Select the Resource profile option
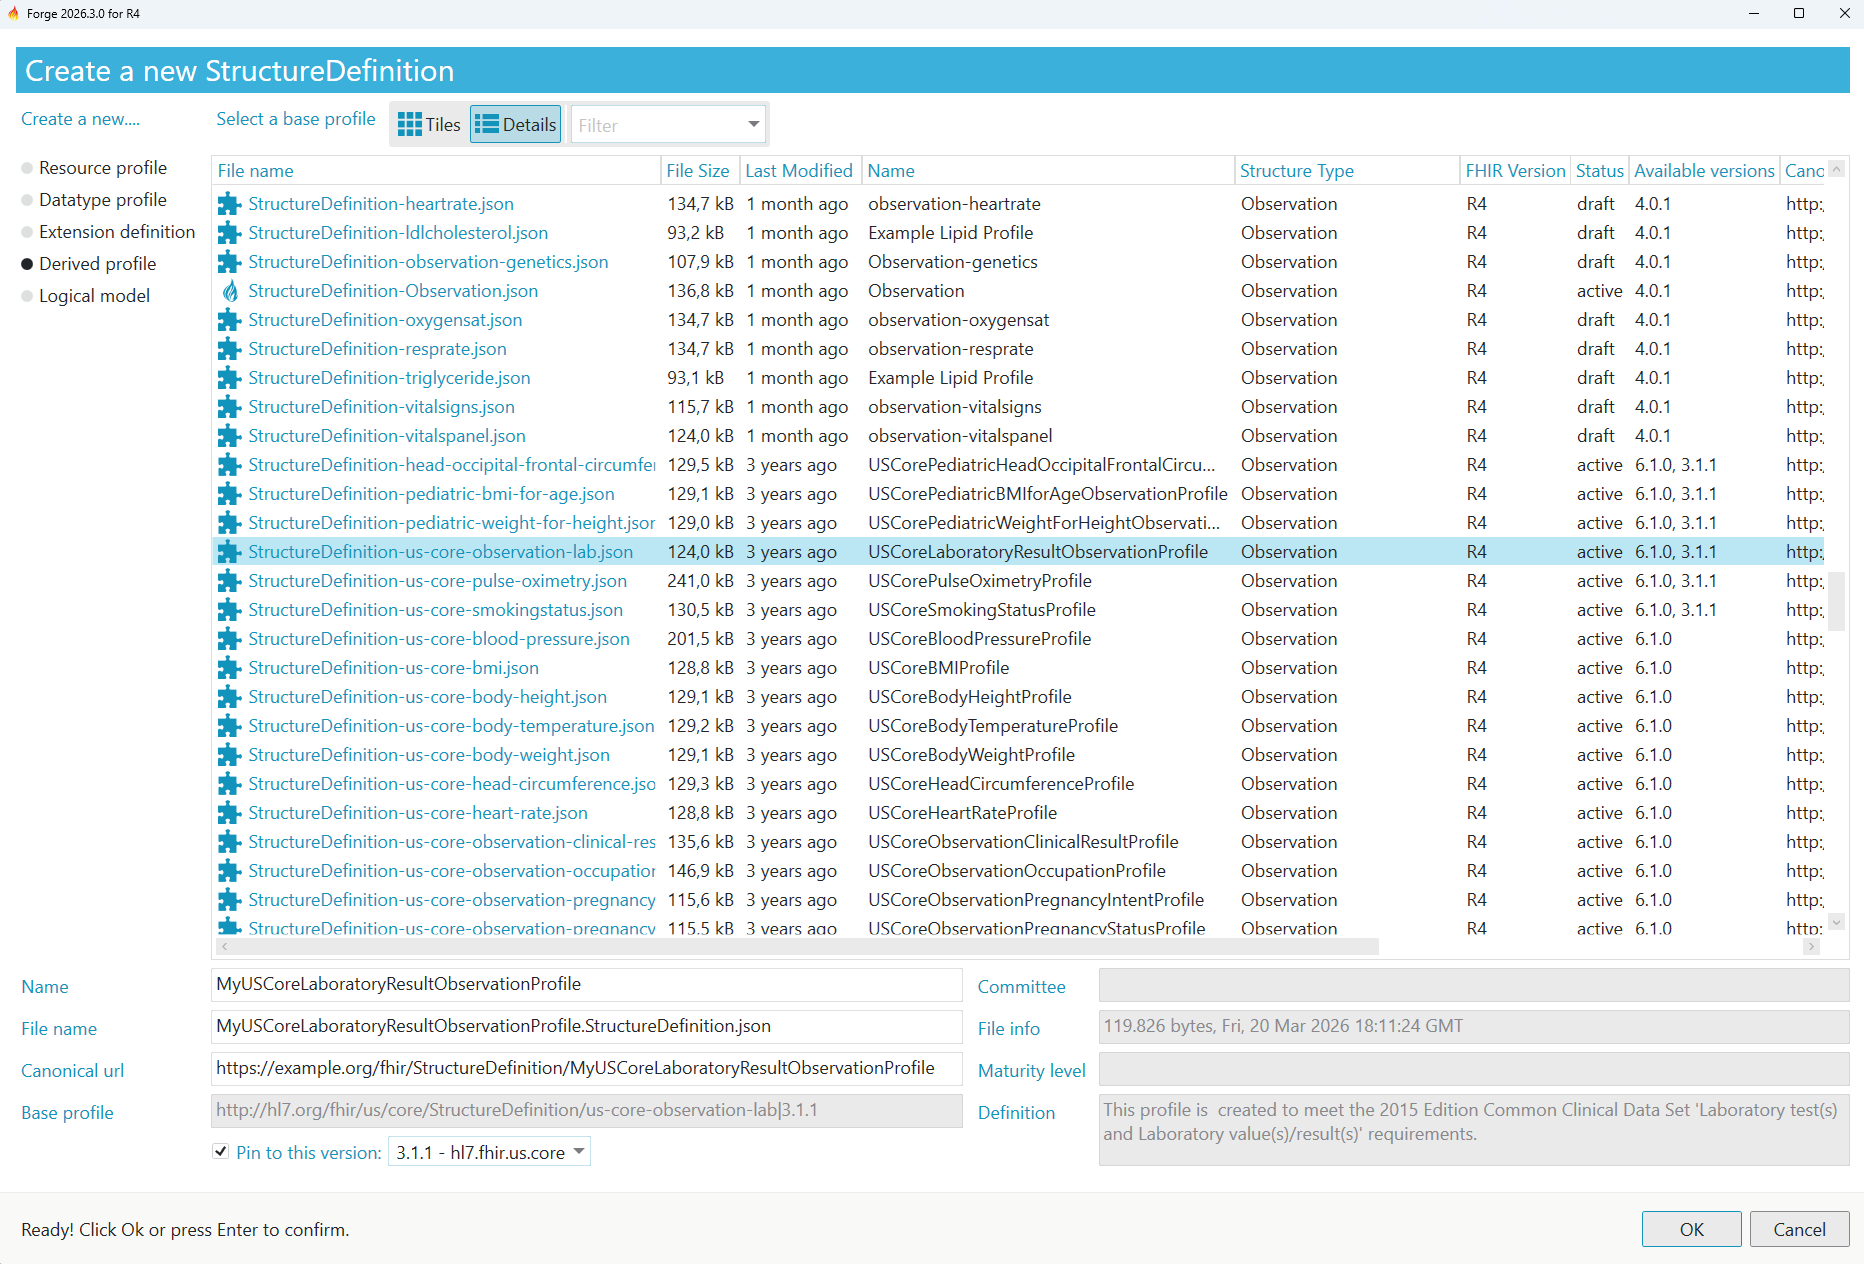The image size is (1864, 1264). coord(94,168)
